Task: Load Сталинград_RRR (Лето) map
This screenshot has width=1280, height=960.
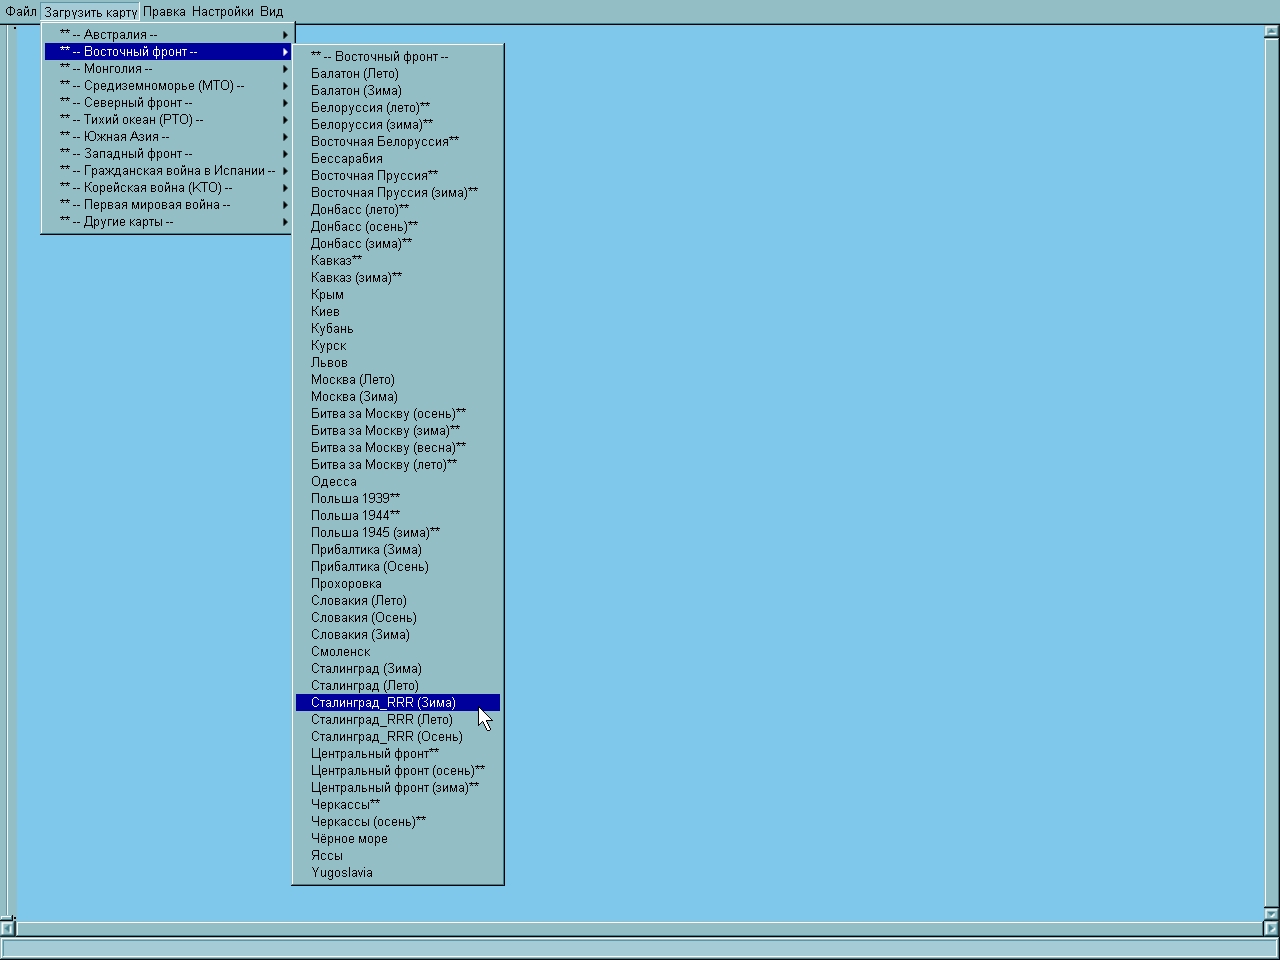Action: [398, 720]
